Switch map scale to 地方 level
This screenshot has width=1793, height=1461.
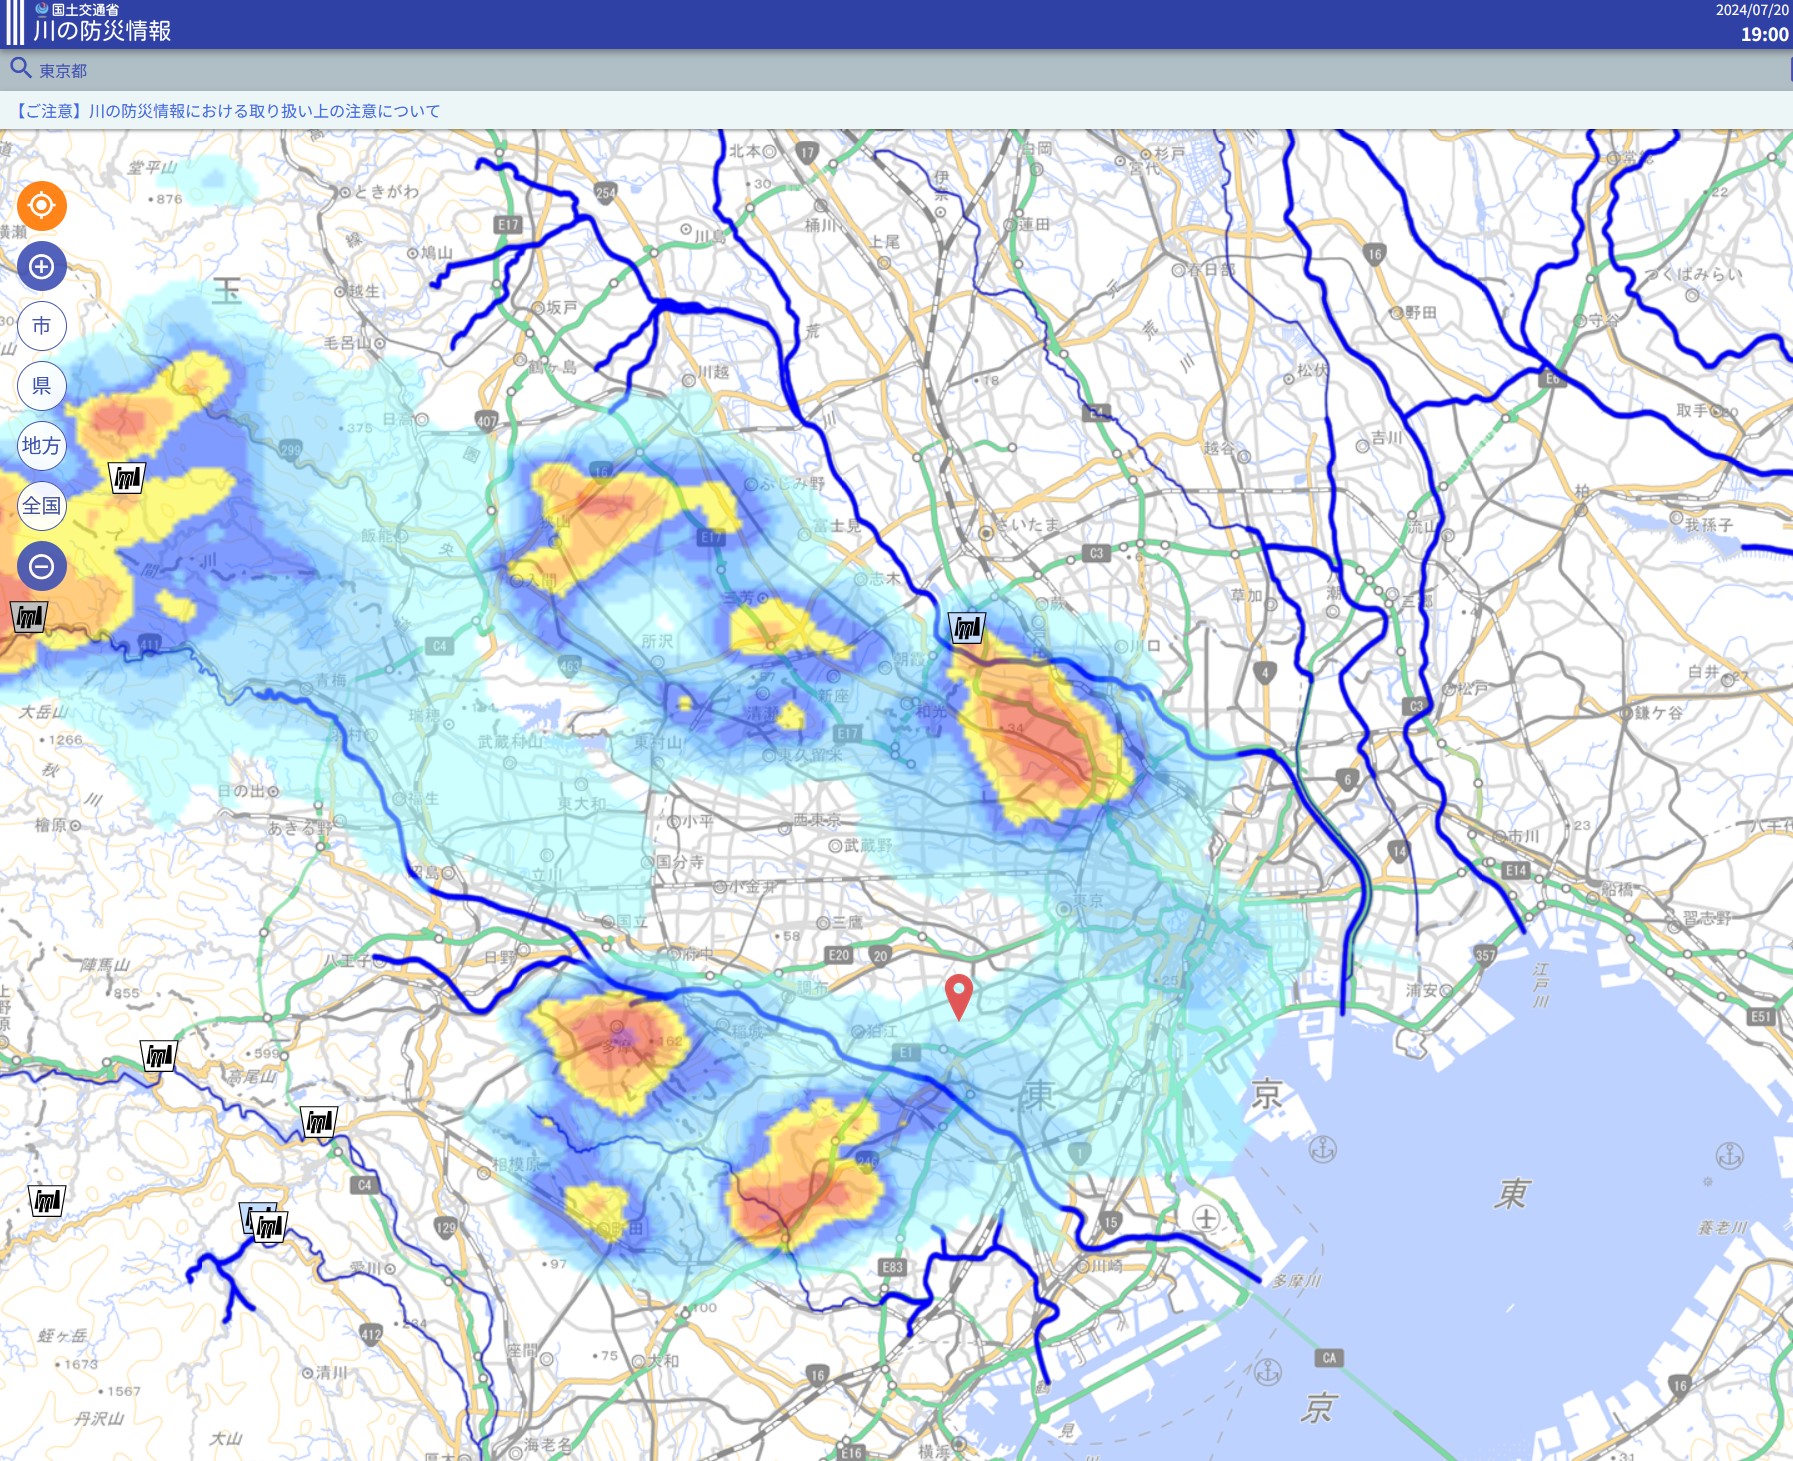coord(41,446)
